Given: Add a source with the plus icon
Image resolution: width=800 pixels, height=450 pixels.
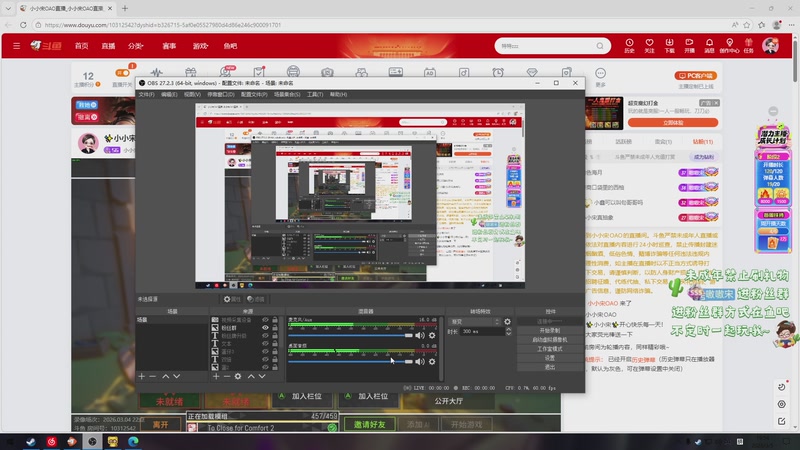Looking at the screenshot, I should pos(216,376).
